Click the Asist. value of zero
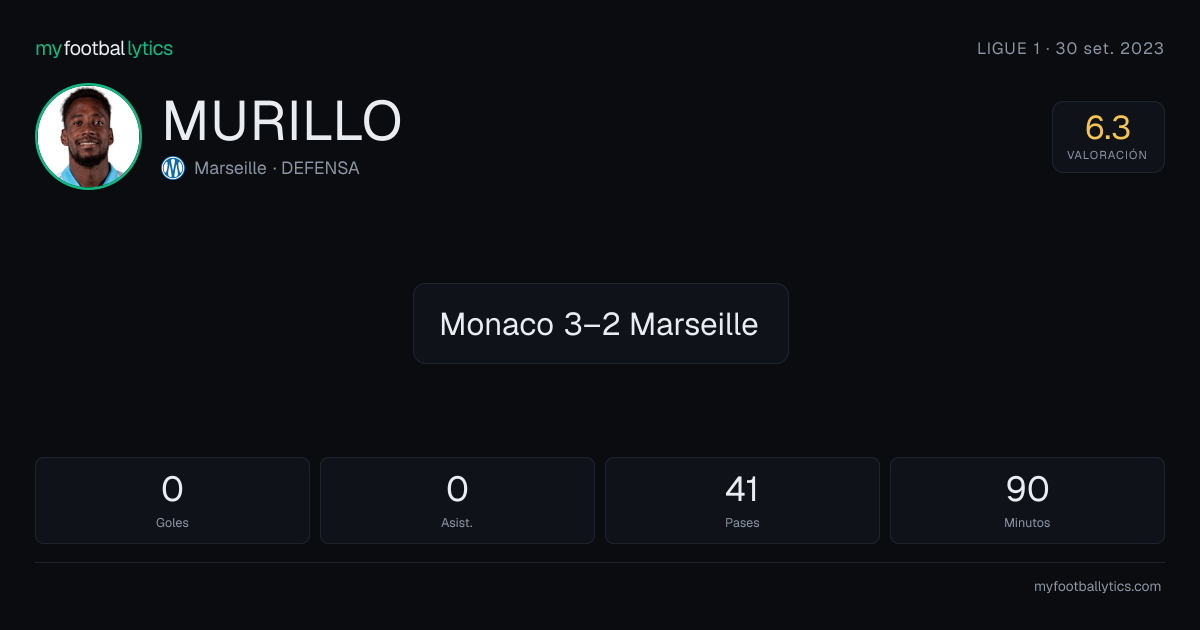 (x=457, y=489)
